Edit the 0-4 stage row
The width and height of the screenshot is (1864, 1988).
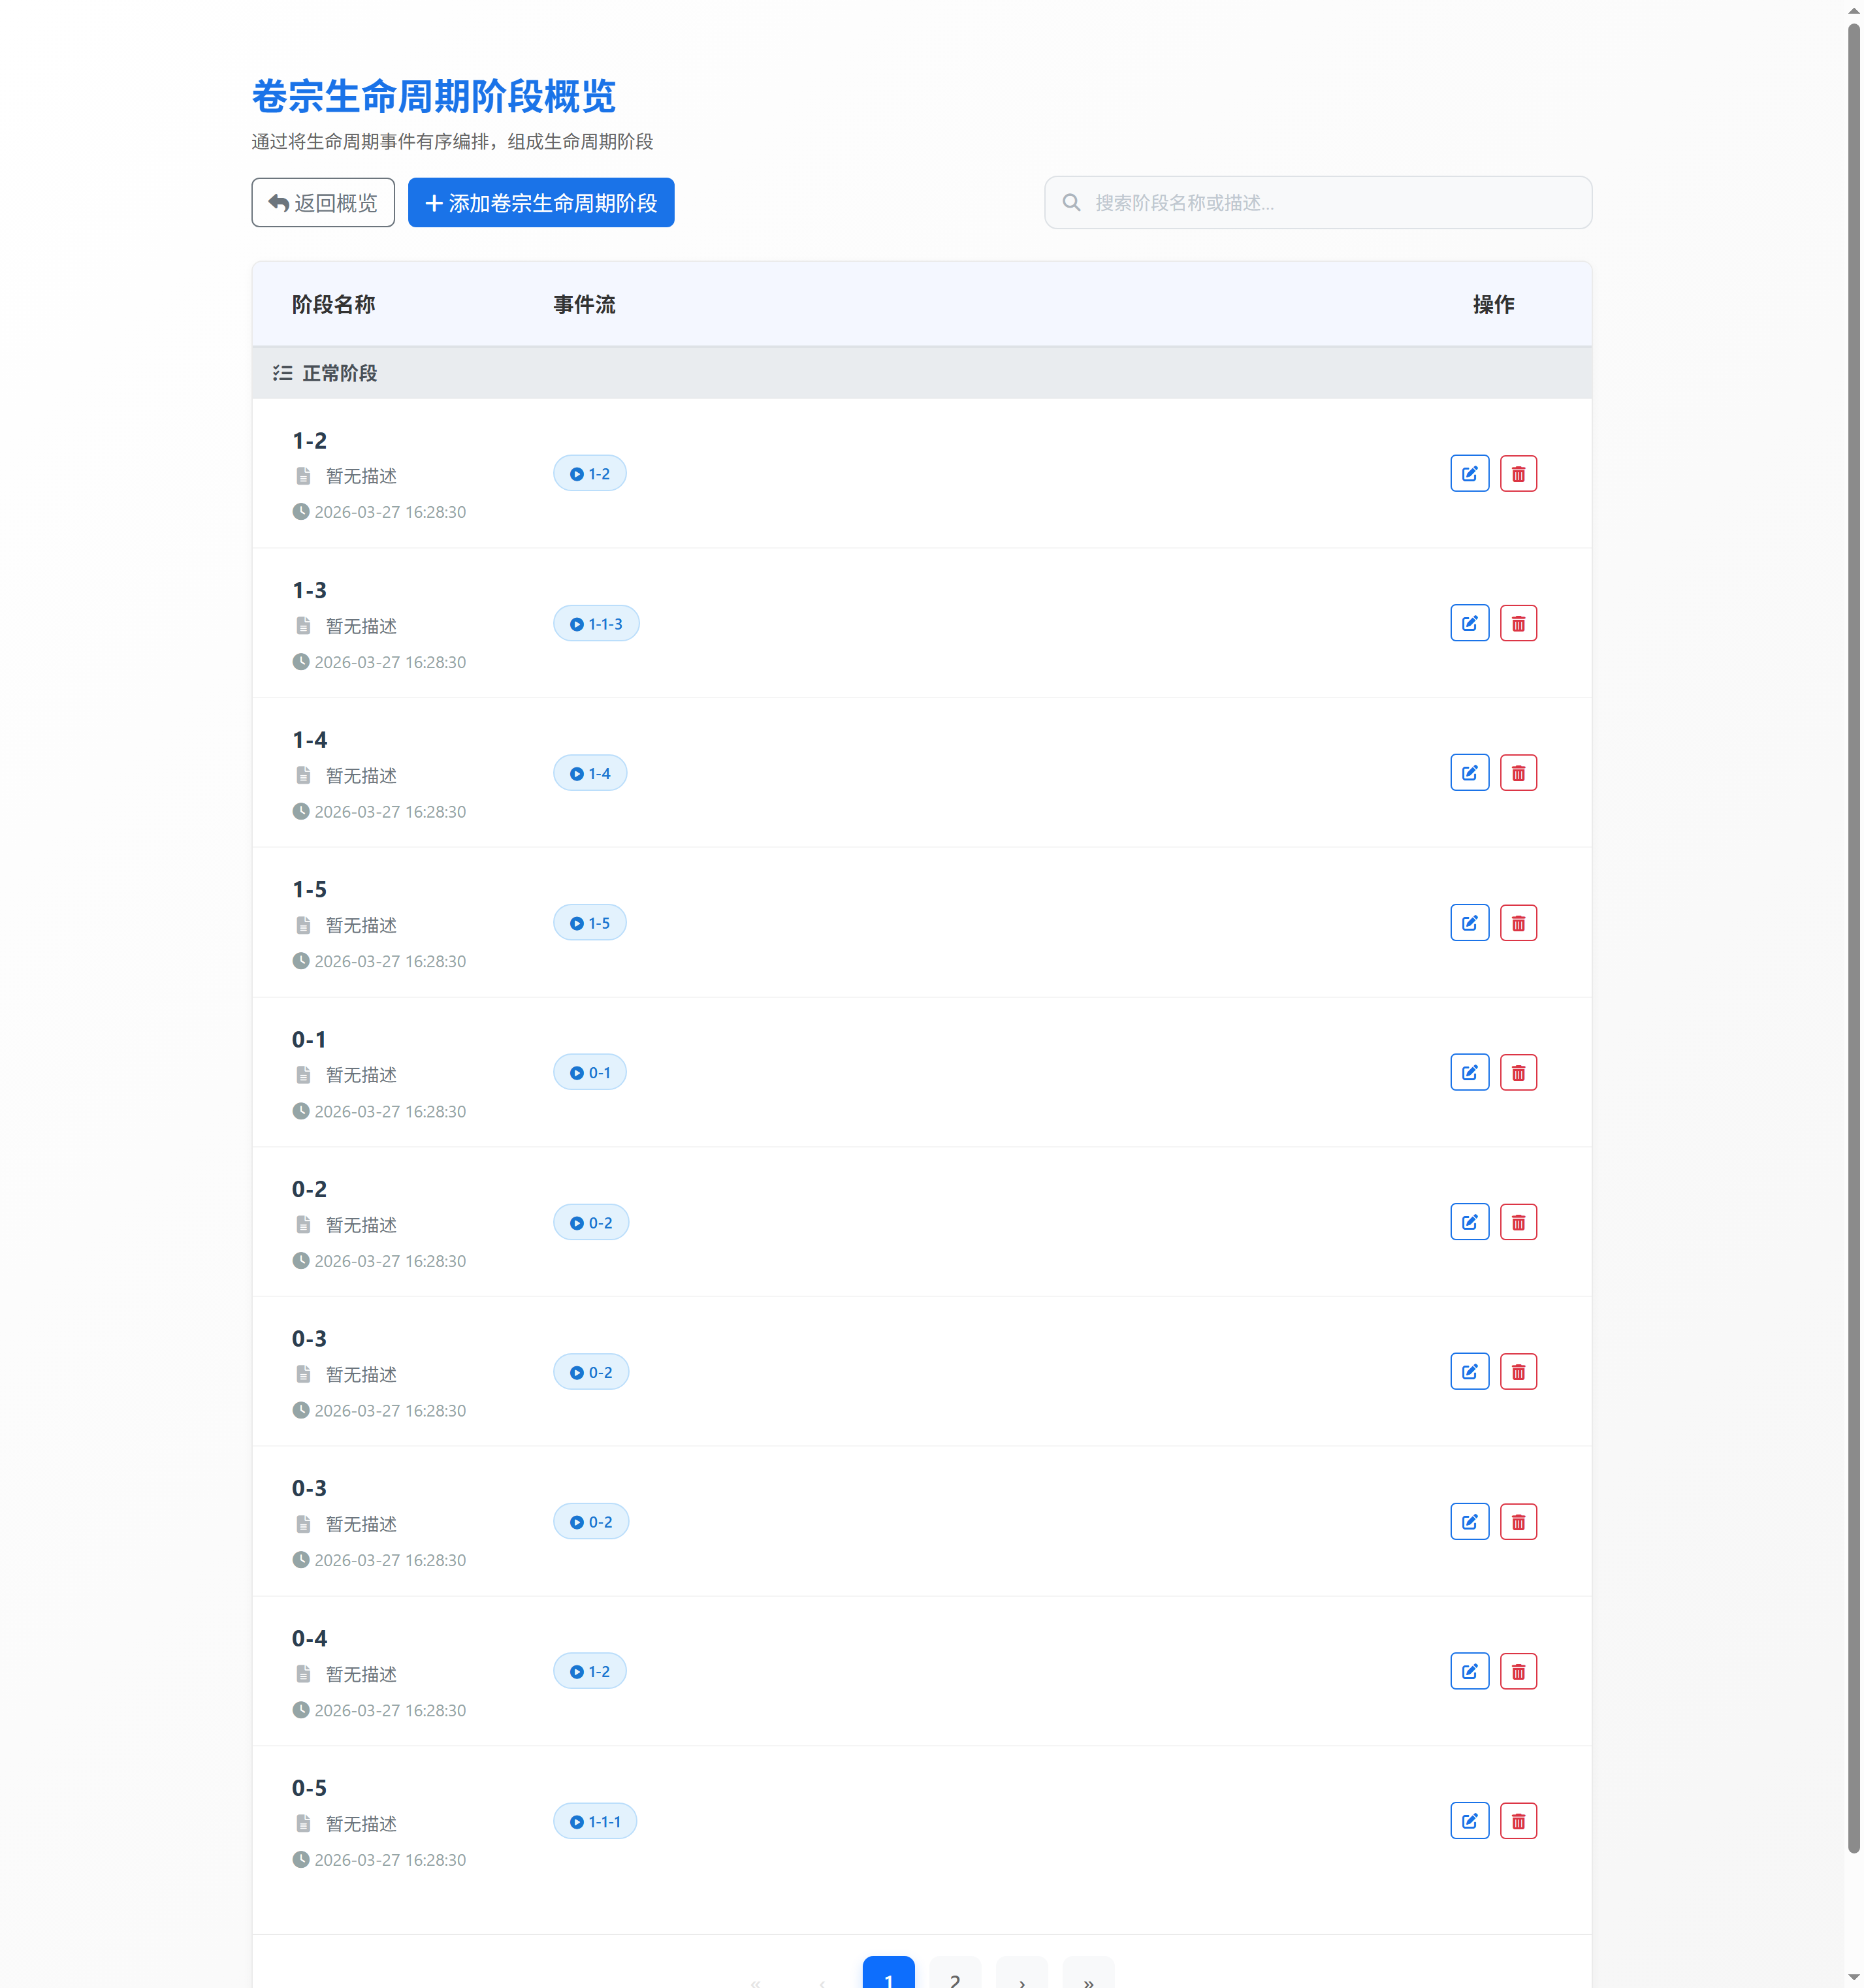[1469, 1671]
